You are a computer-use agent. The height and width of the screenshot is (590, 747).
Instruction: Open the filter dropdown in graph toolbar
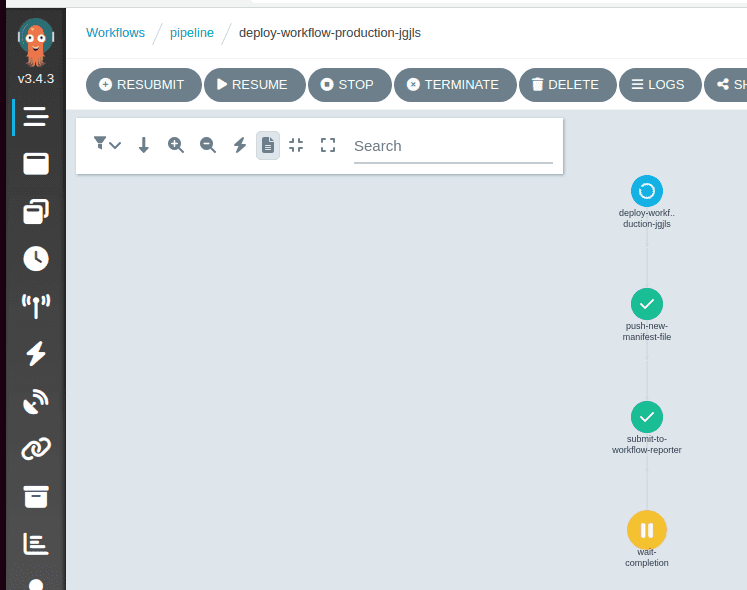106,145
